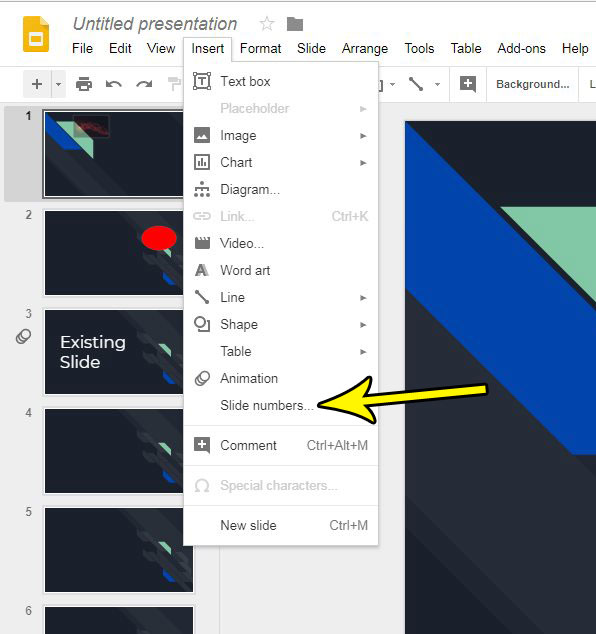The height and width of the screenshot is (634, 596).
Task: Choose Word art in Insert menu
Action: coord(281,271)
